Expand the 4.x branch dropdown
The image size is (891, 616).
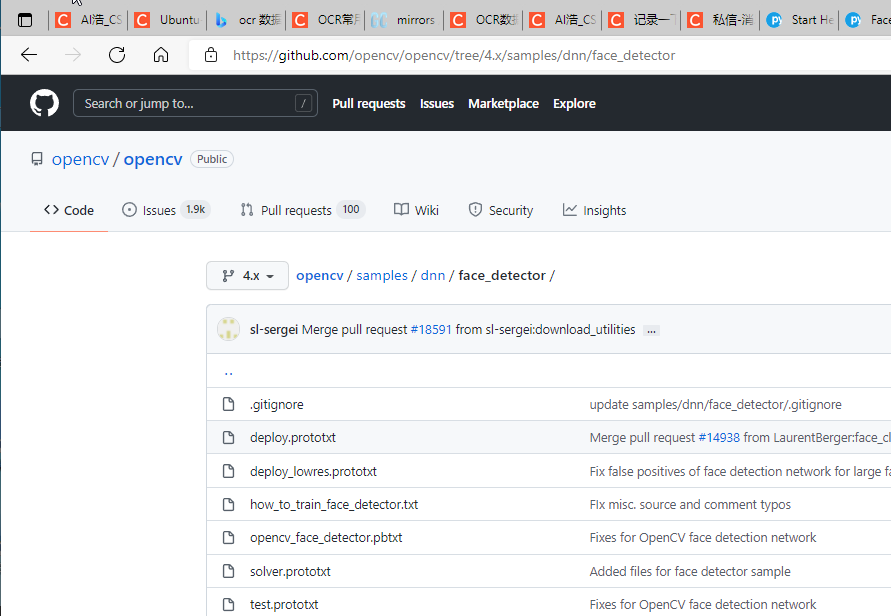(x=247, y=276)
